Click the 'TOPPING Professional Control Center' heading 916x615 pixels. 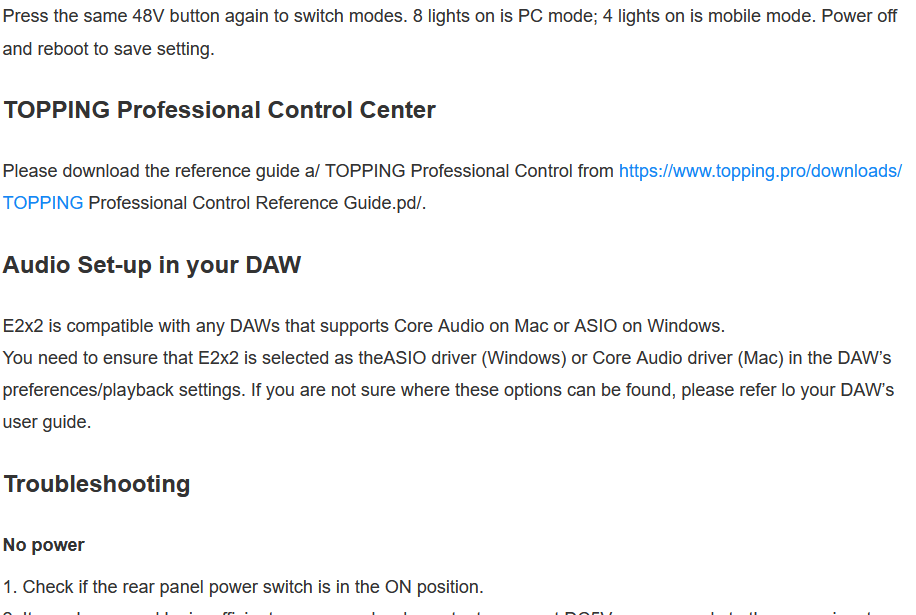[x=219, y=110]
